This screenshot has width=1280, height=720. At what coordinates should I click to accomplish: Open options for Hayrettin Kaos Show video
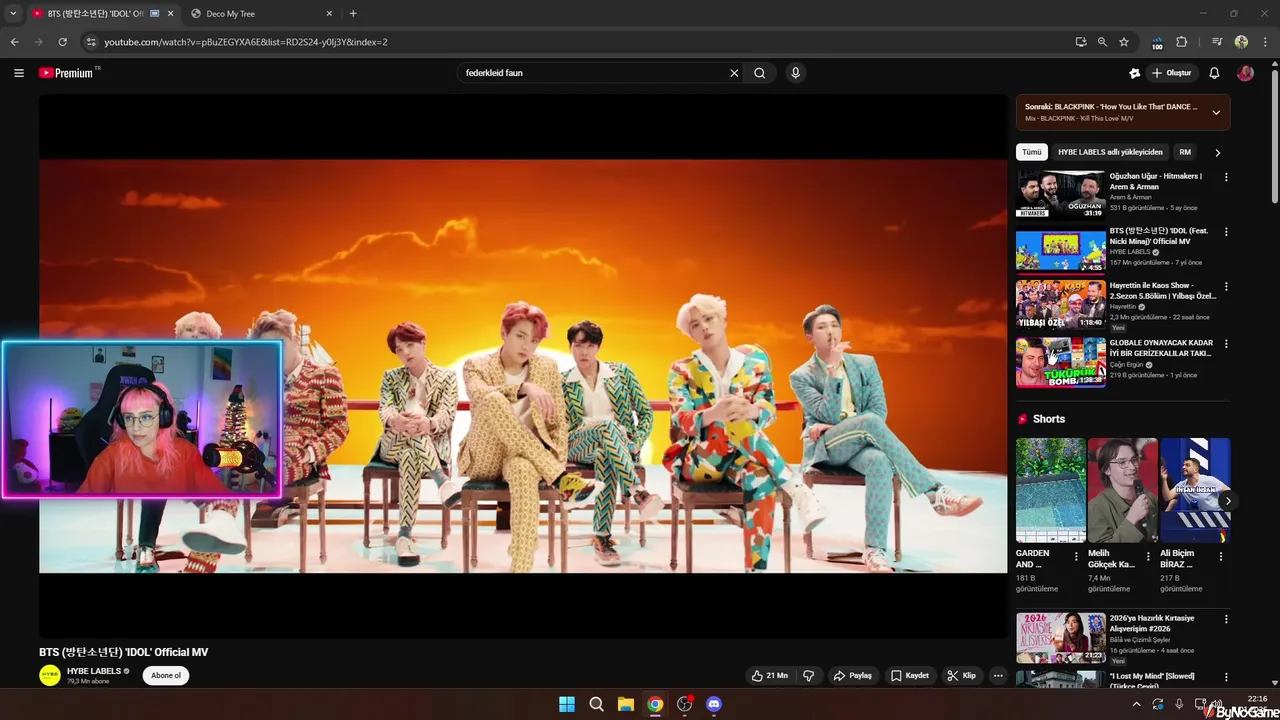coord(1226,287)
